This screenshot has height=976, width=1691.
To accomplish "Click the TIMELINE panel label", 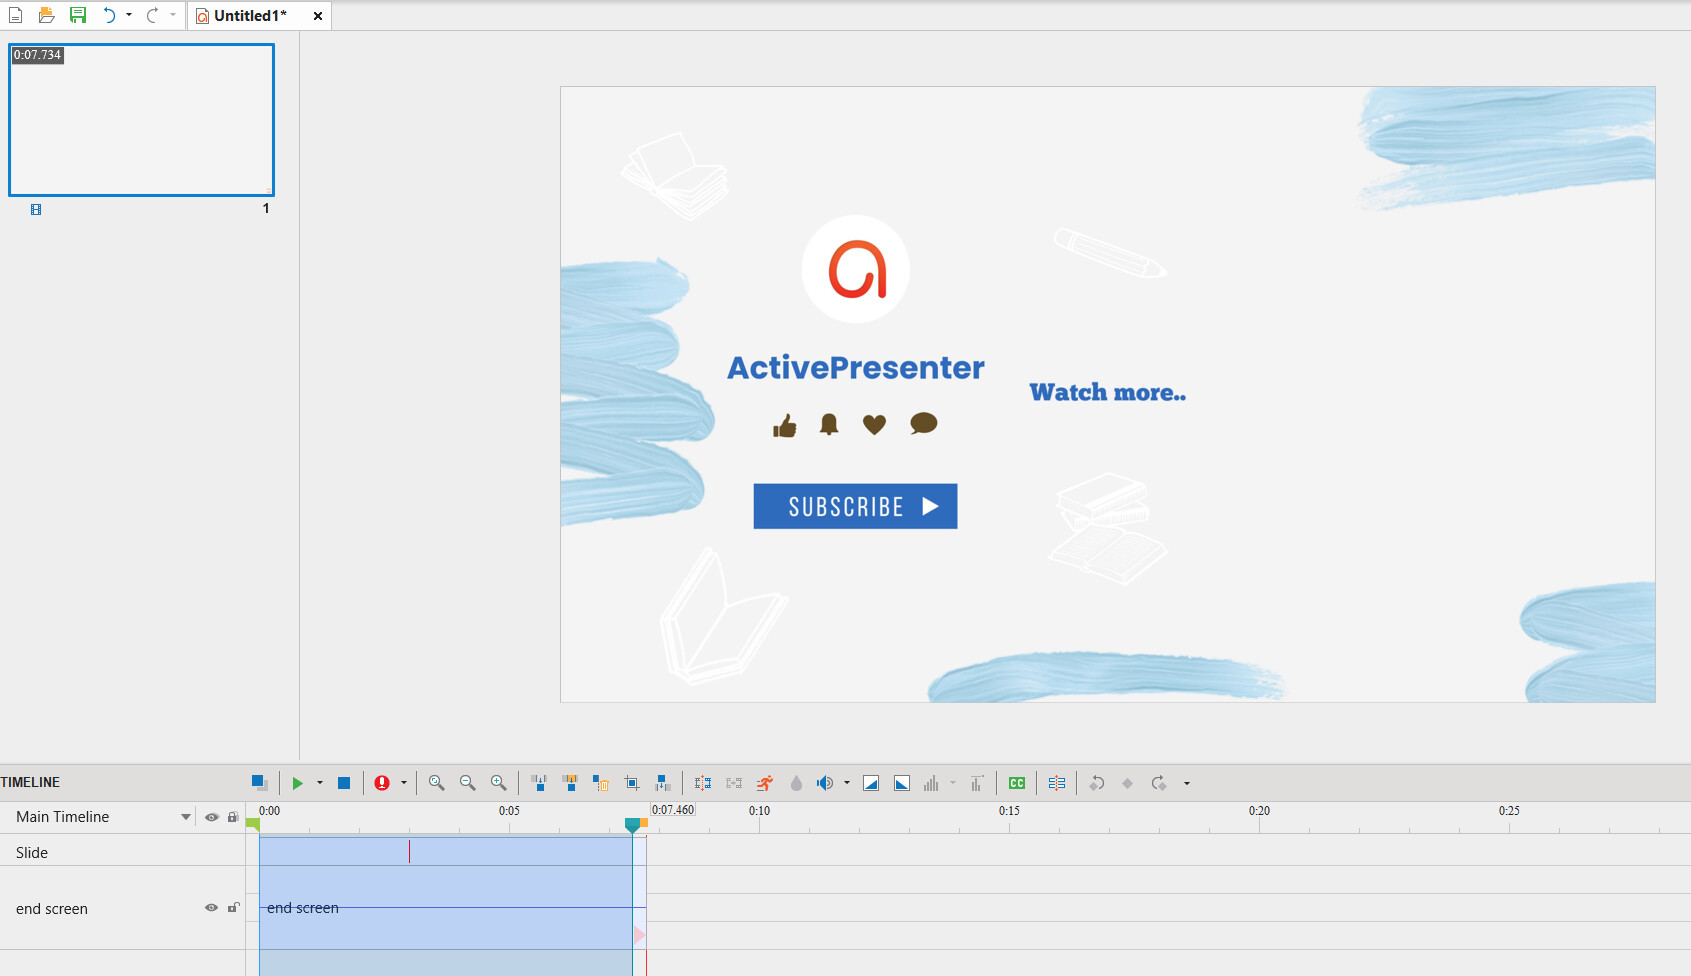I will [x=27, y=782].
